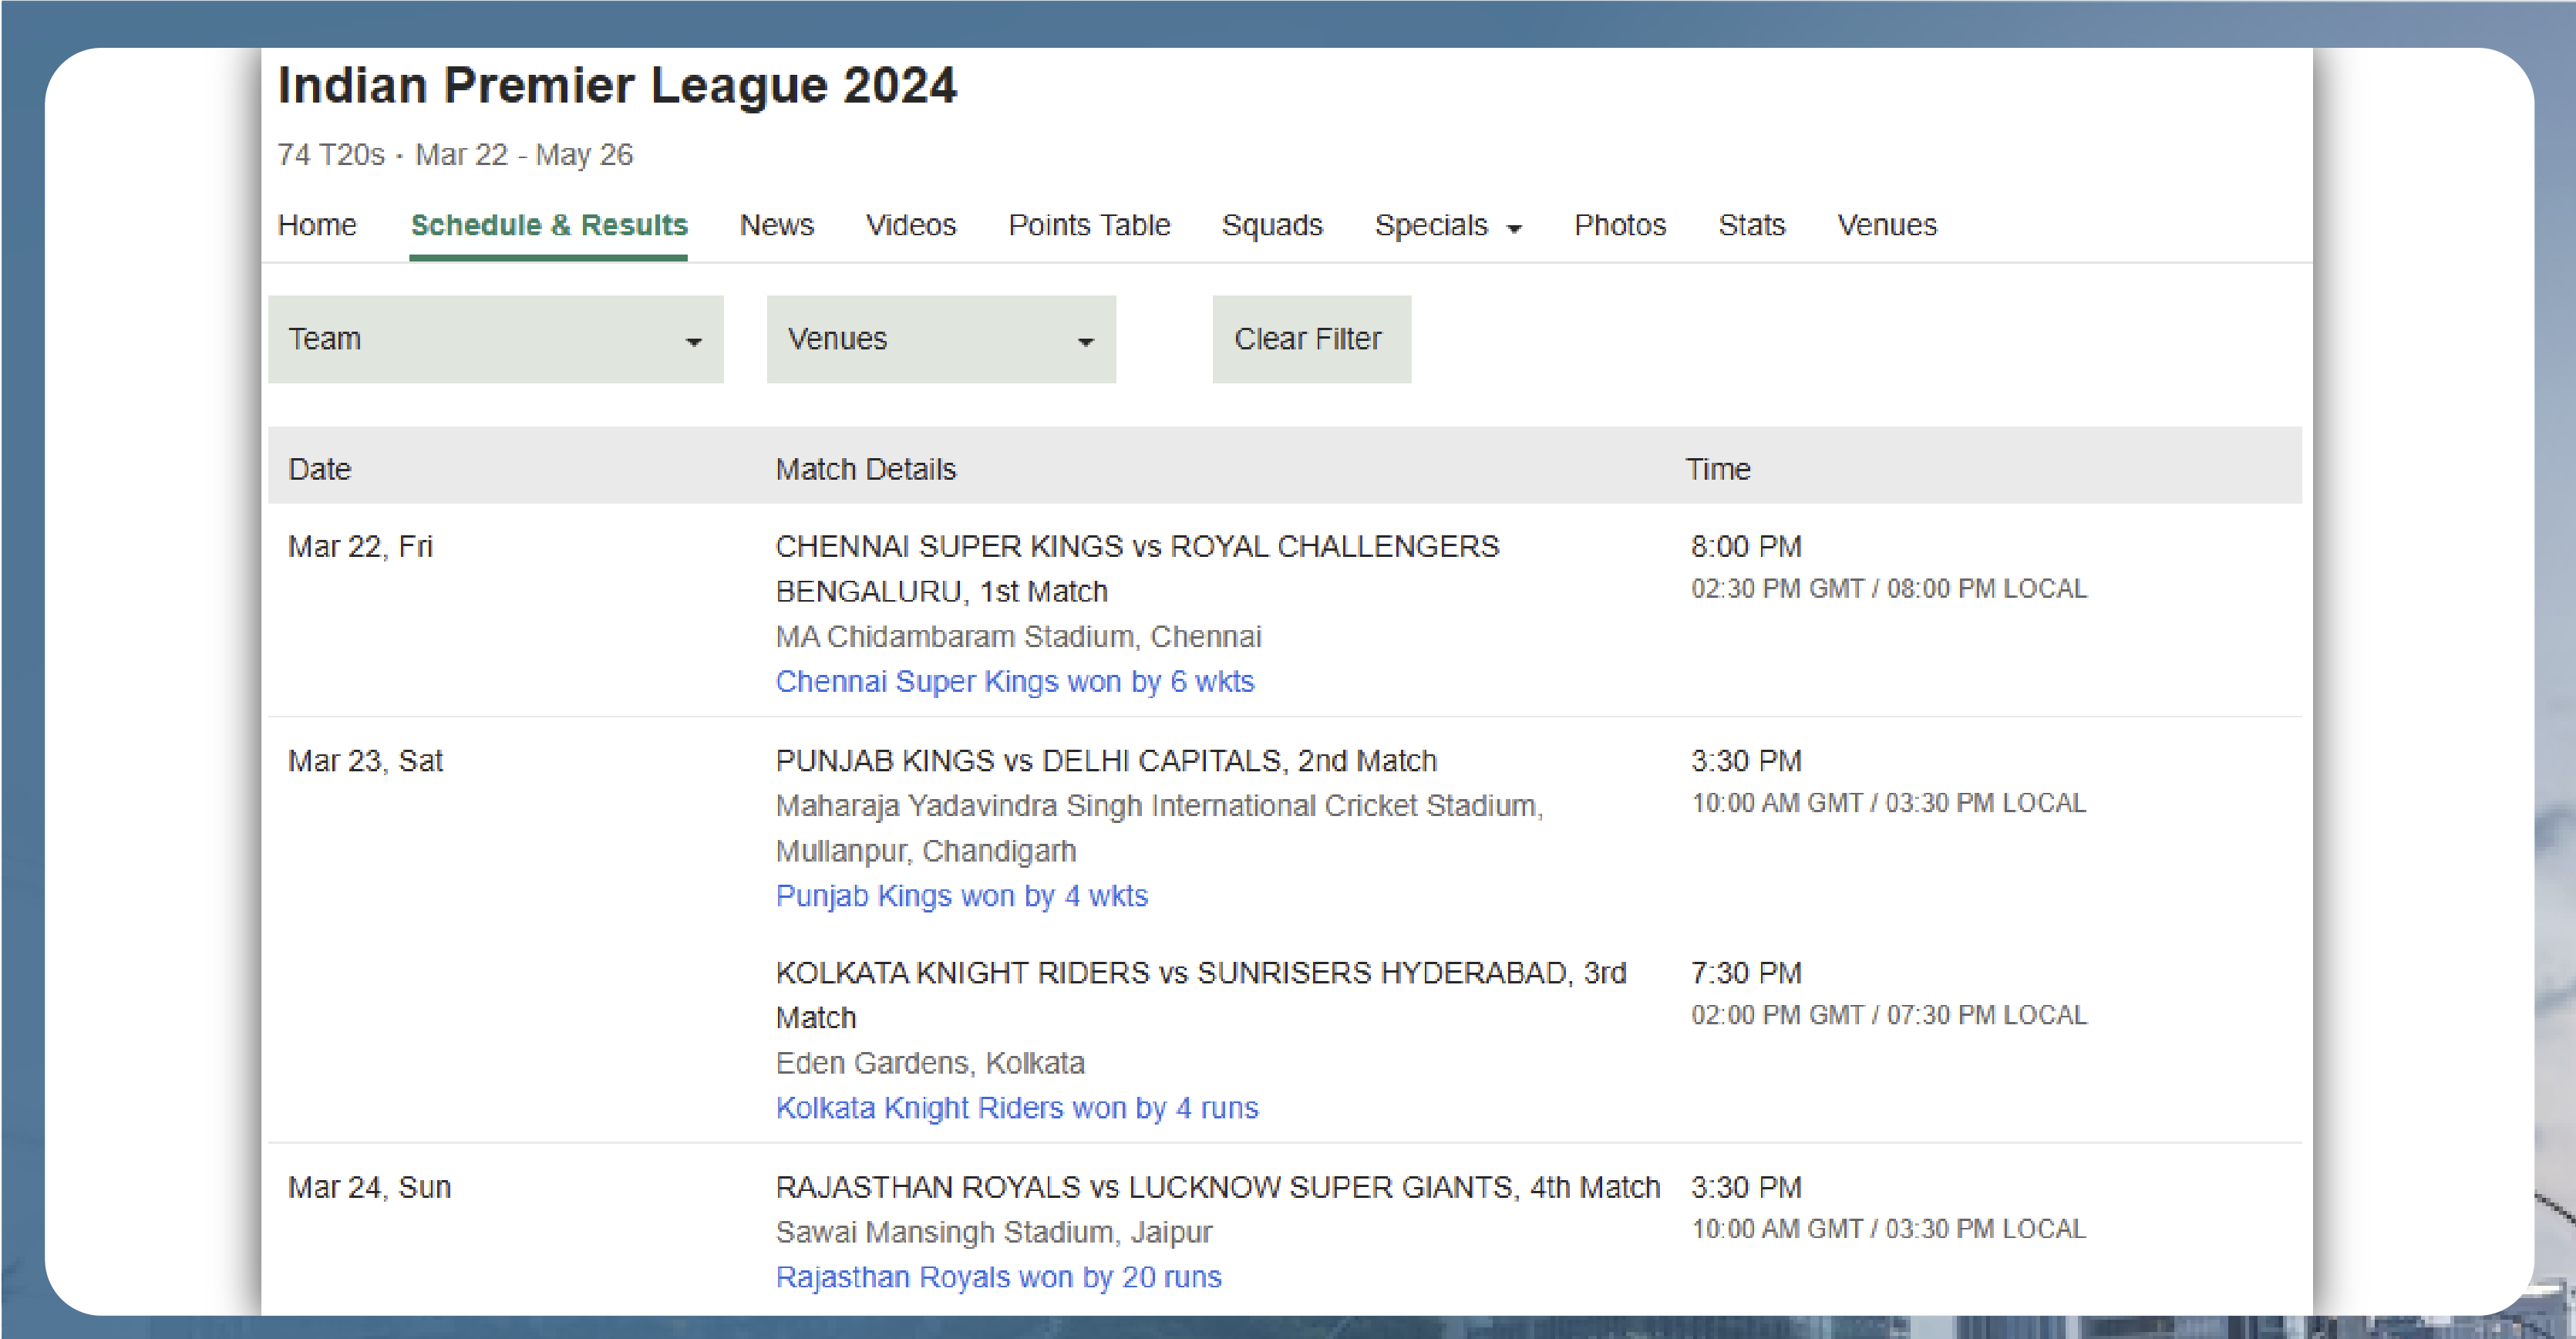Click the '8:00 PM' time of 1st Match
Image resolution: width=2576 pixels, height=1339 pixels.
[x=1745, y=546]
